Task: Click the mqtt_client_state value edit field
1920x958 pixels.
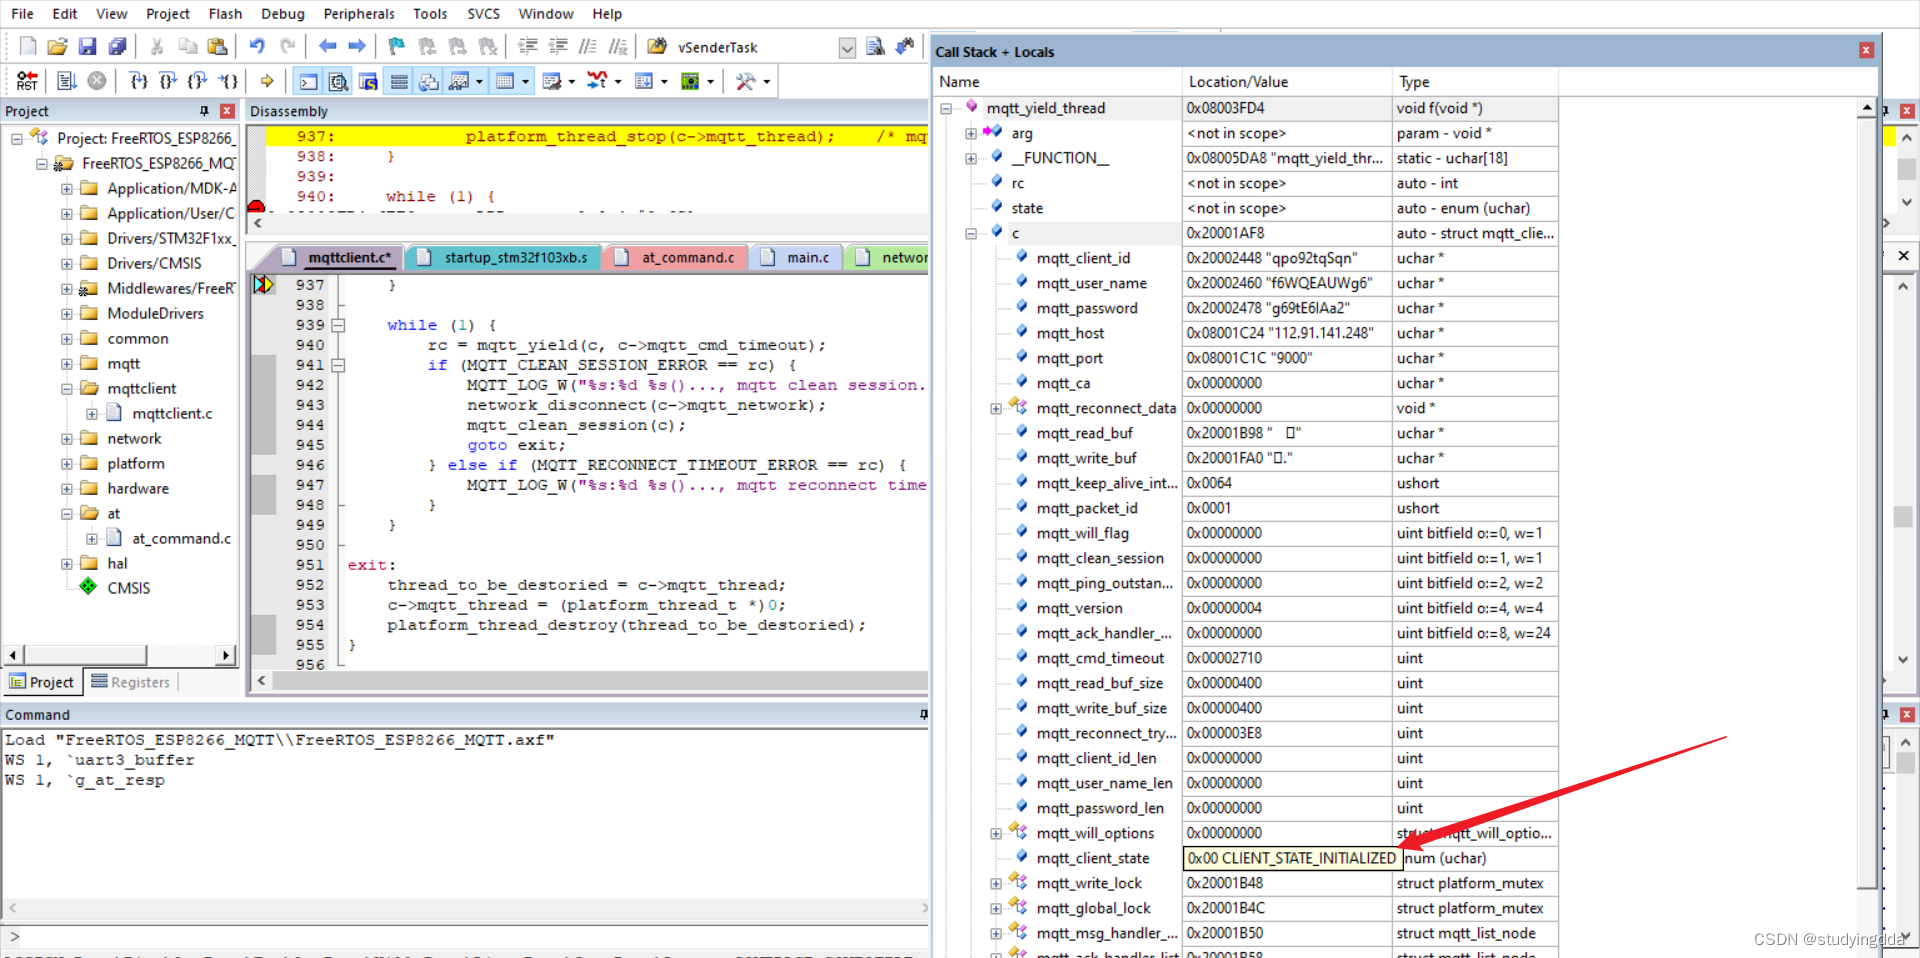Action: (1292, 858)
